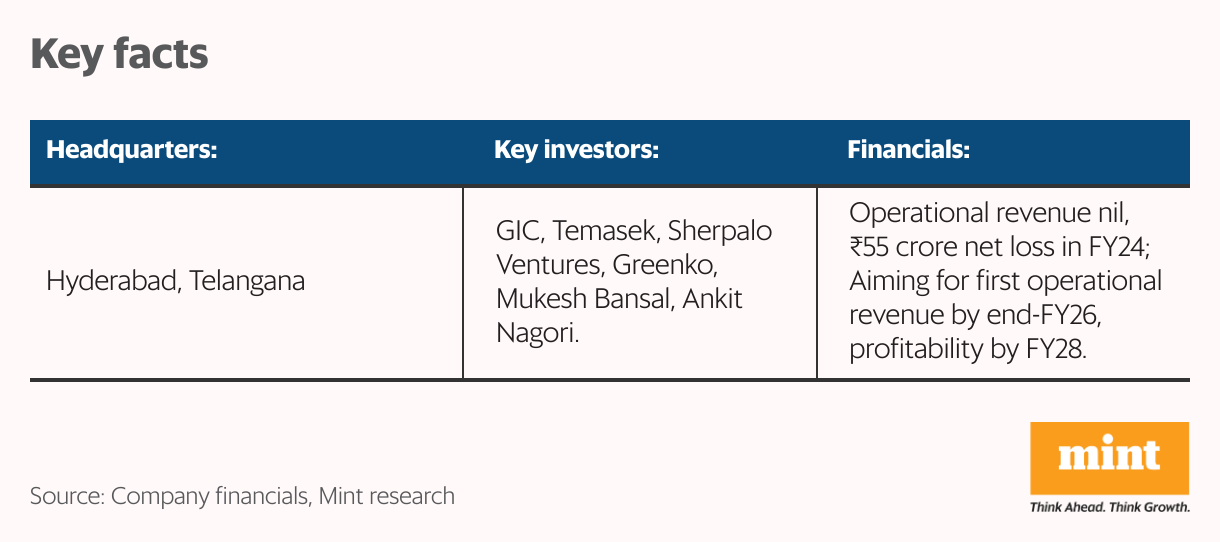Click the word "Nagori." in the investors cell
This screenshot has width=1220, height=542.
pyautogui.click(x=538, y=333)
